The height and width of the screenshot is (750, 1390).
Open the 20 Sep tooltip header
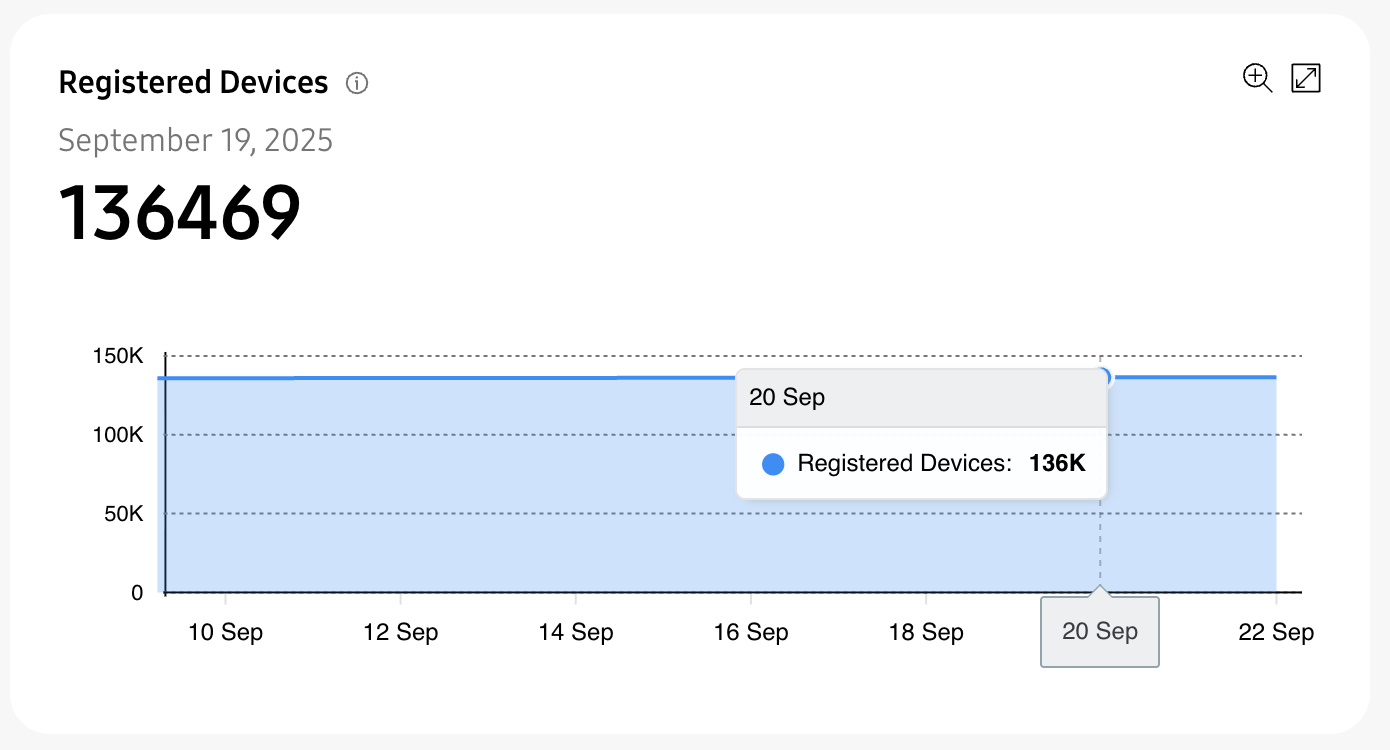point(786,397)
